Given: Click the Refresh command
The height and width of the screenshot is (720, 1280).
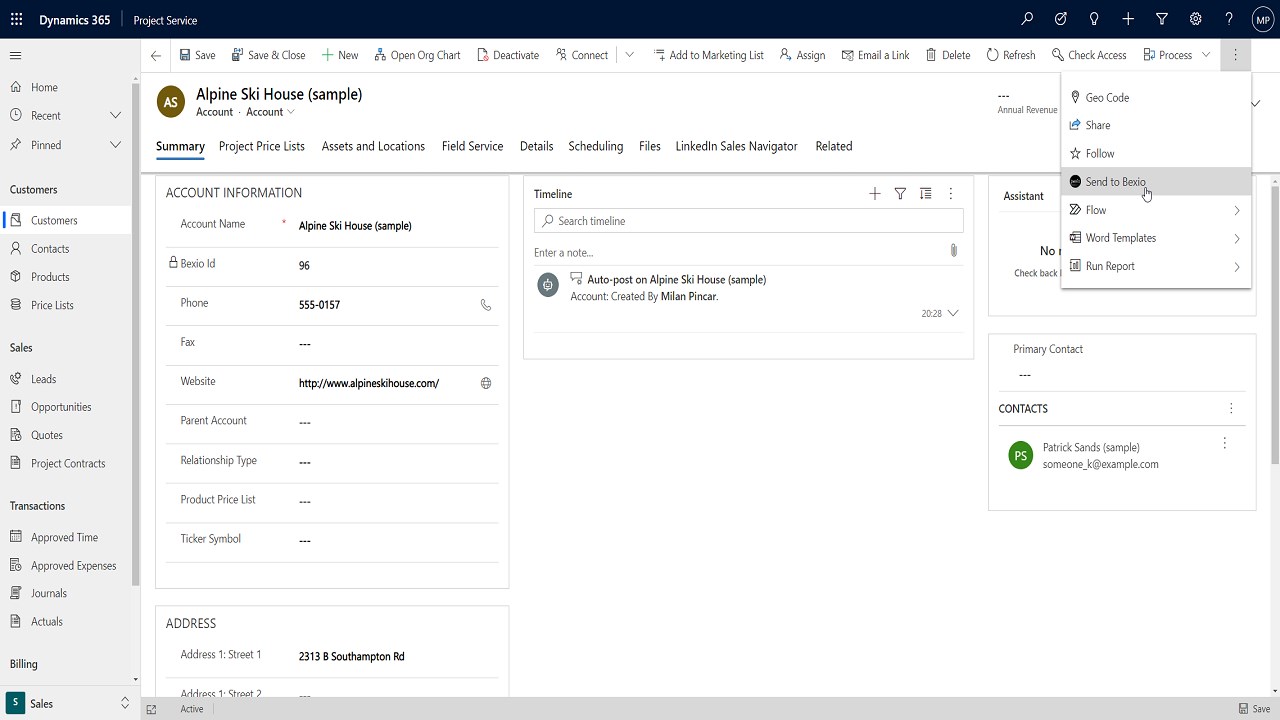Looking at the screenshot, I should [x=1011, y=55].
